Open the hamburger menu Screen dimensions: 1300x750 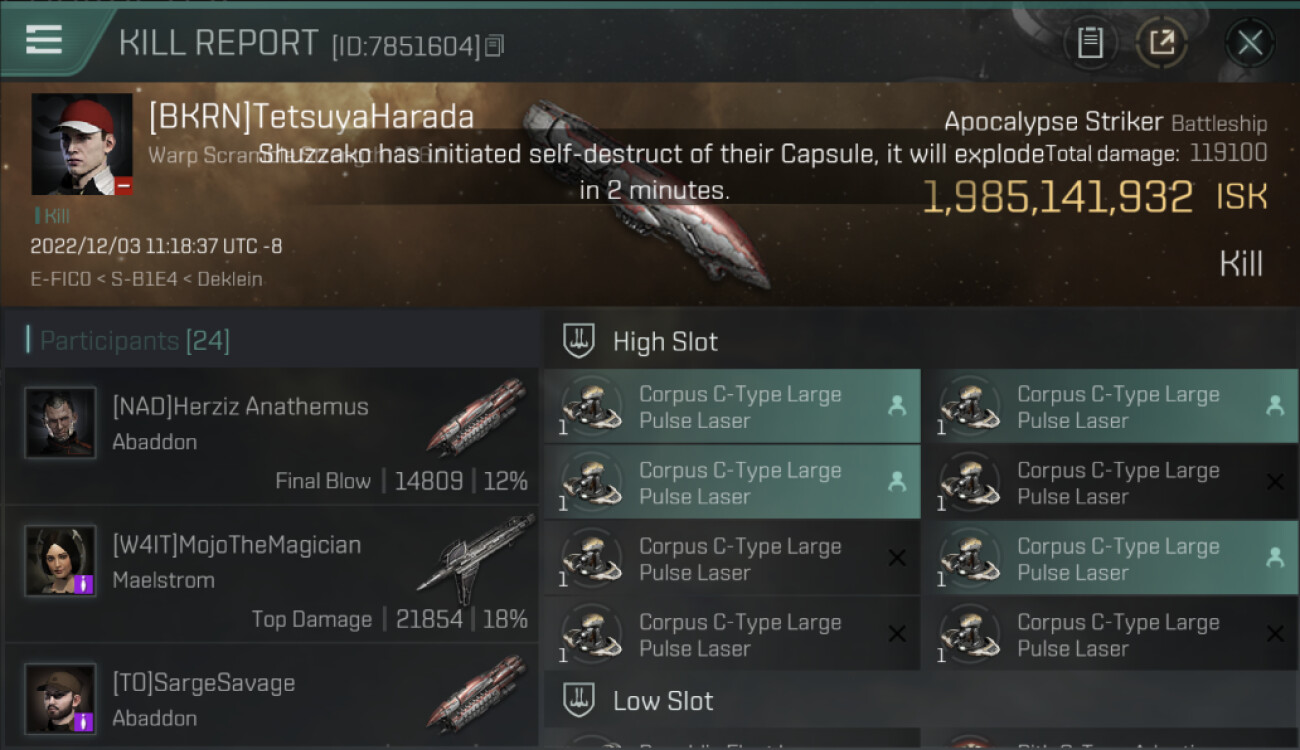point(45,41)
